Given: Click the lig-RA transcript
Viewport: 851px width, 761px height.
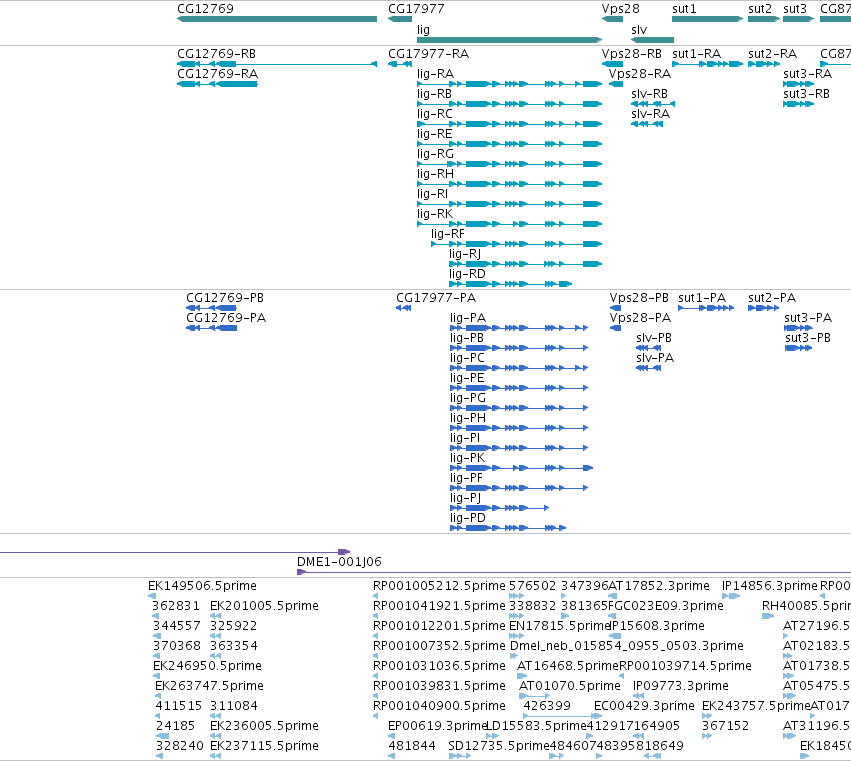Looking at the screenshot, I should click(510, 84).
